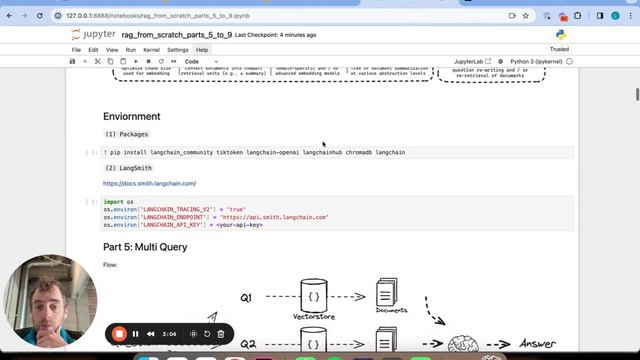
Task: Delete the recording with the trash icon
Action: tap(221, 334)
